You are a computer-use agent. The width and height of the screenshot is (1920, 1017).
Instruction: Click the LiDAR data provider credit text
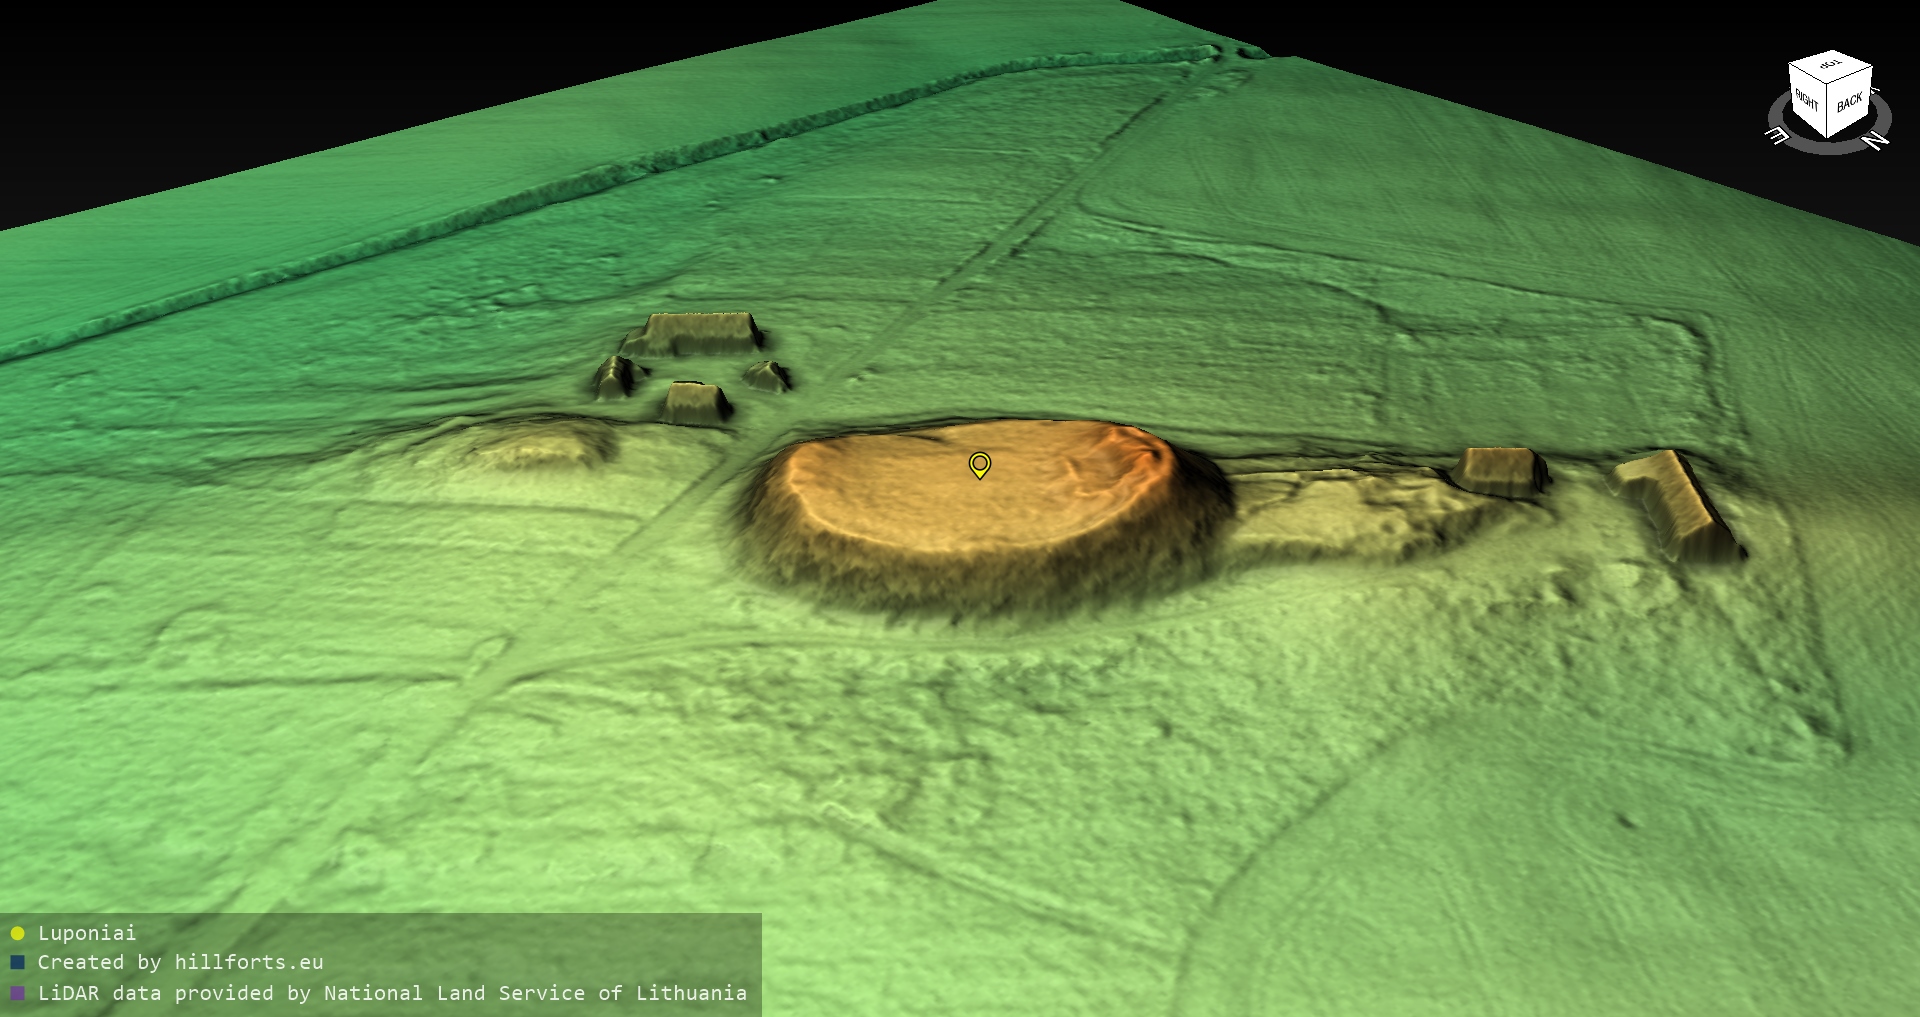(392, 994)
